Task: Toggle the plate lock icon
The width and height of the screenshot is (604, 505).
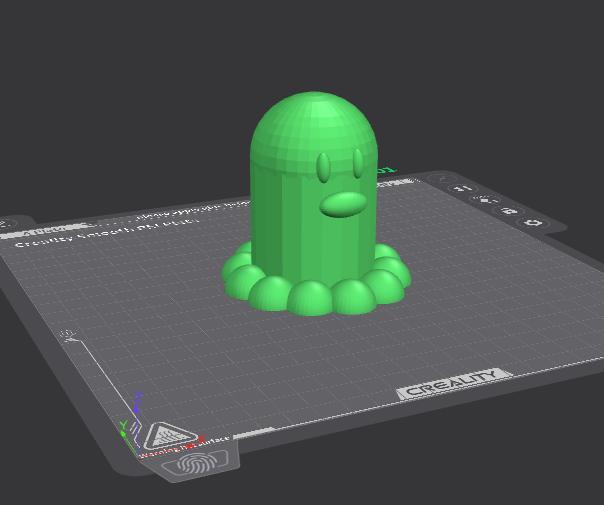Action: point(510,211)
